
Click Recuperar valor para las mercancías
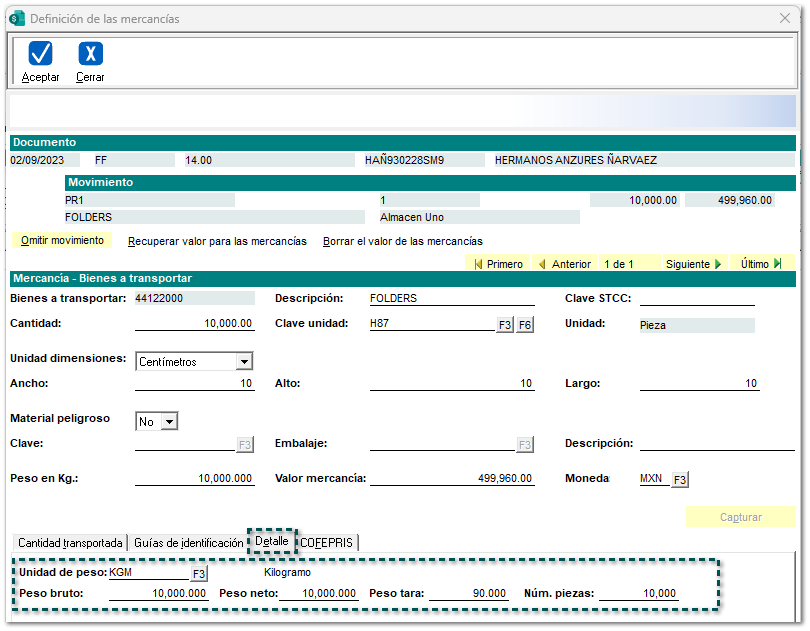(x=217, y=241)
